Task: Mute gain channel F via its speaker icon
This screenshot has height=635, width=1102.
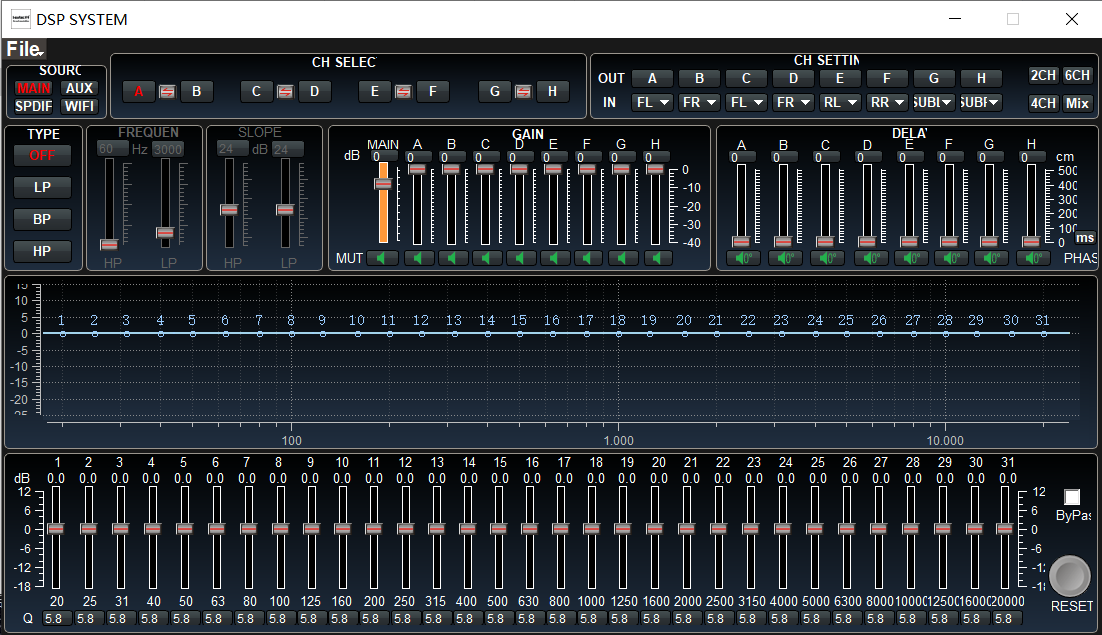Action: point(588,258)
